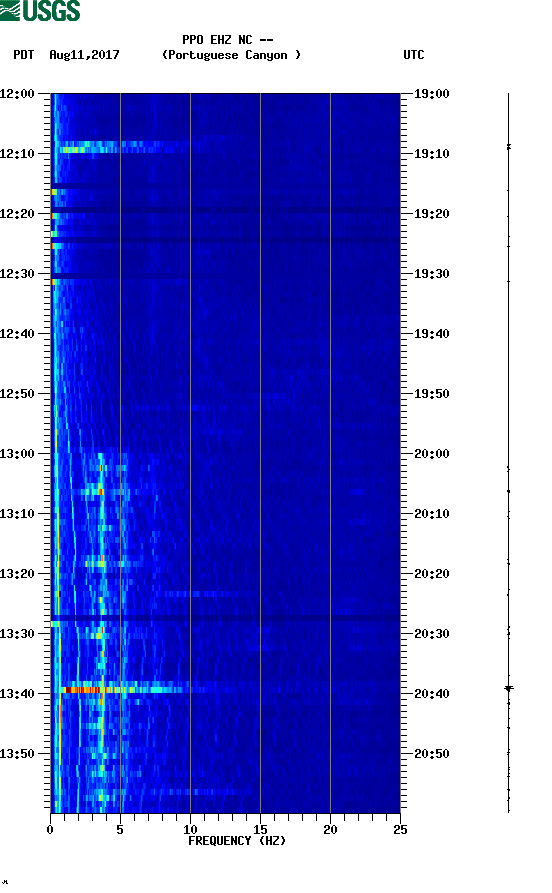The image size is (552, 893).
Task: Click the '10' frequency axis label
Action: point(190,830)
